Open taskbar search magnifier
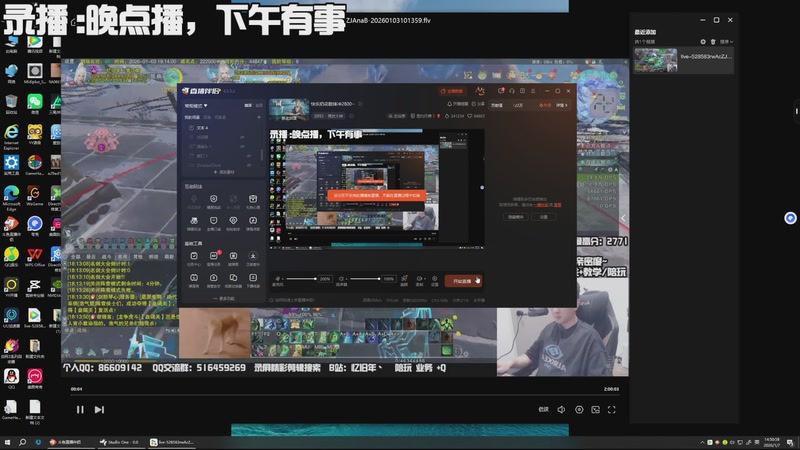 [22, 442]
